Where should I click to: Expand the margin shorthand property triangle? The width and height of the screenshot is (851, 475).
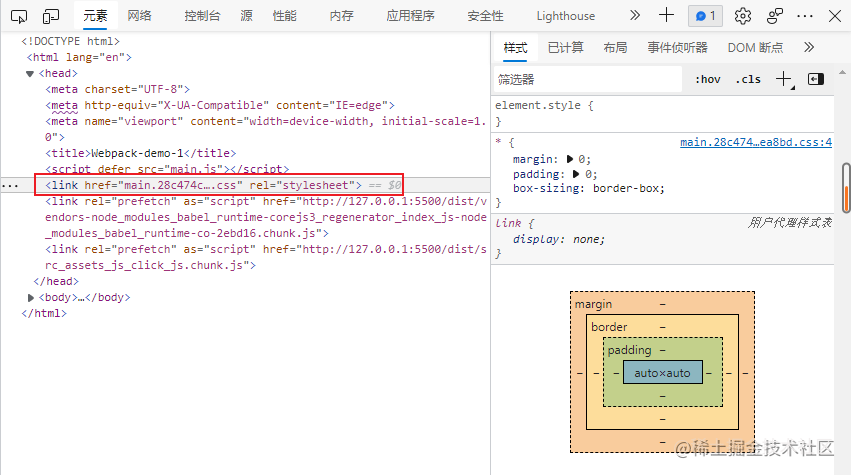click(x=569, y=159)
